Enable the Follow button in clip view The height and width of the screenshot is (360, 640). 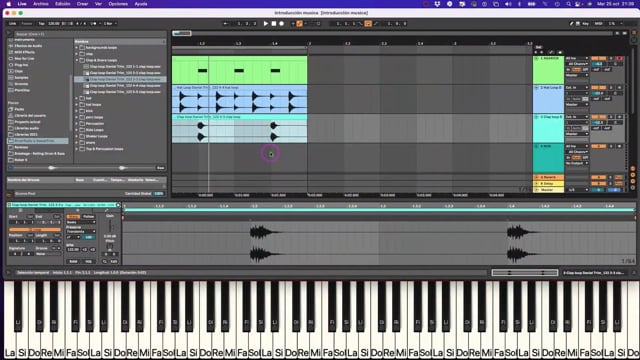[88, 217]
